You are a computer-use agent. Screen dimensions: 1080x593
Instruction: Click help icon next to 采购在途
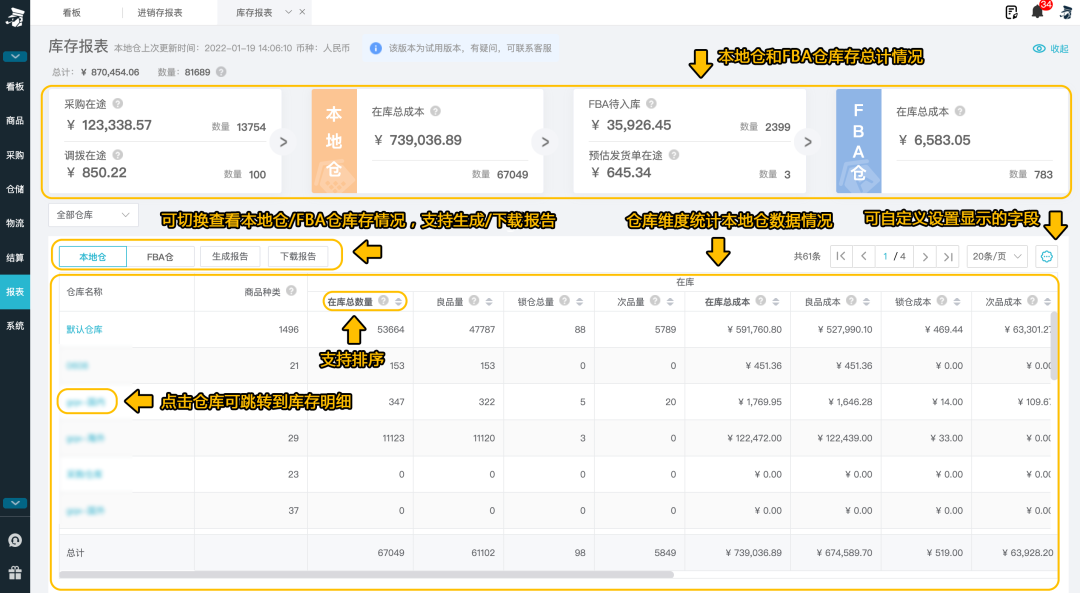coord(118,103)
